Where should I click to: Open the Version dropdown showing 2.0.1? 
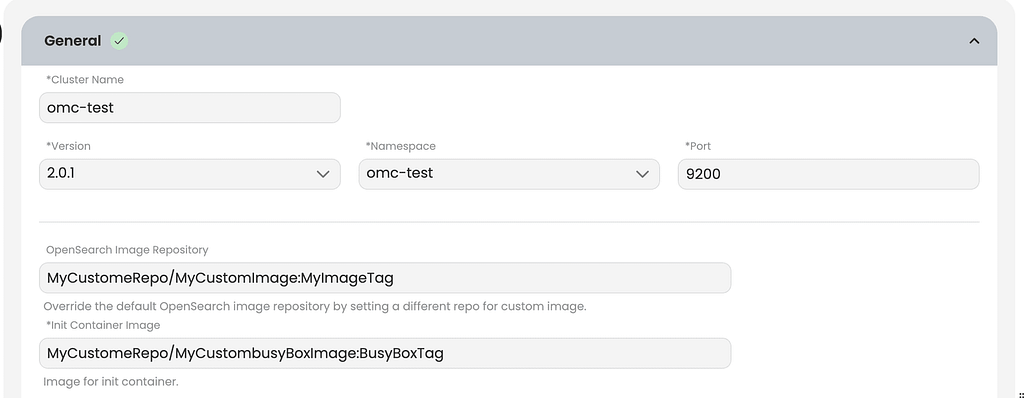click(189, 174)
